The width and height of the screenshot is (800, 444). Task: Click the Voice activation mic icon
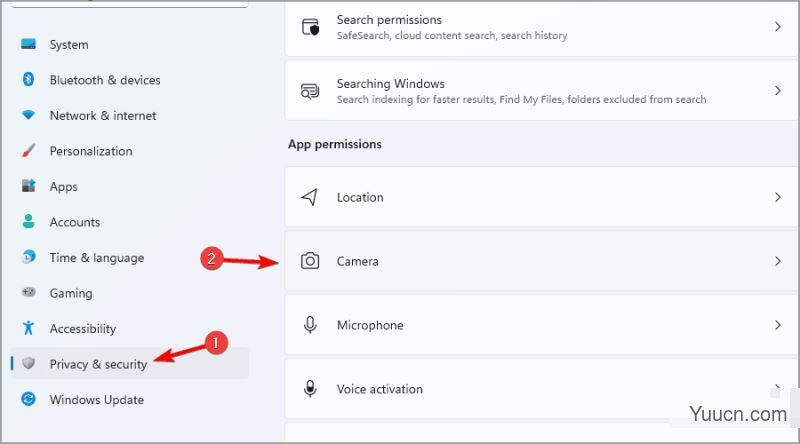pyautogui.click(x=310, y=388)
